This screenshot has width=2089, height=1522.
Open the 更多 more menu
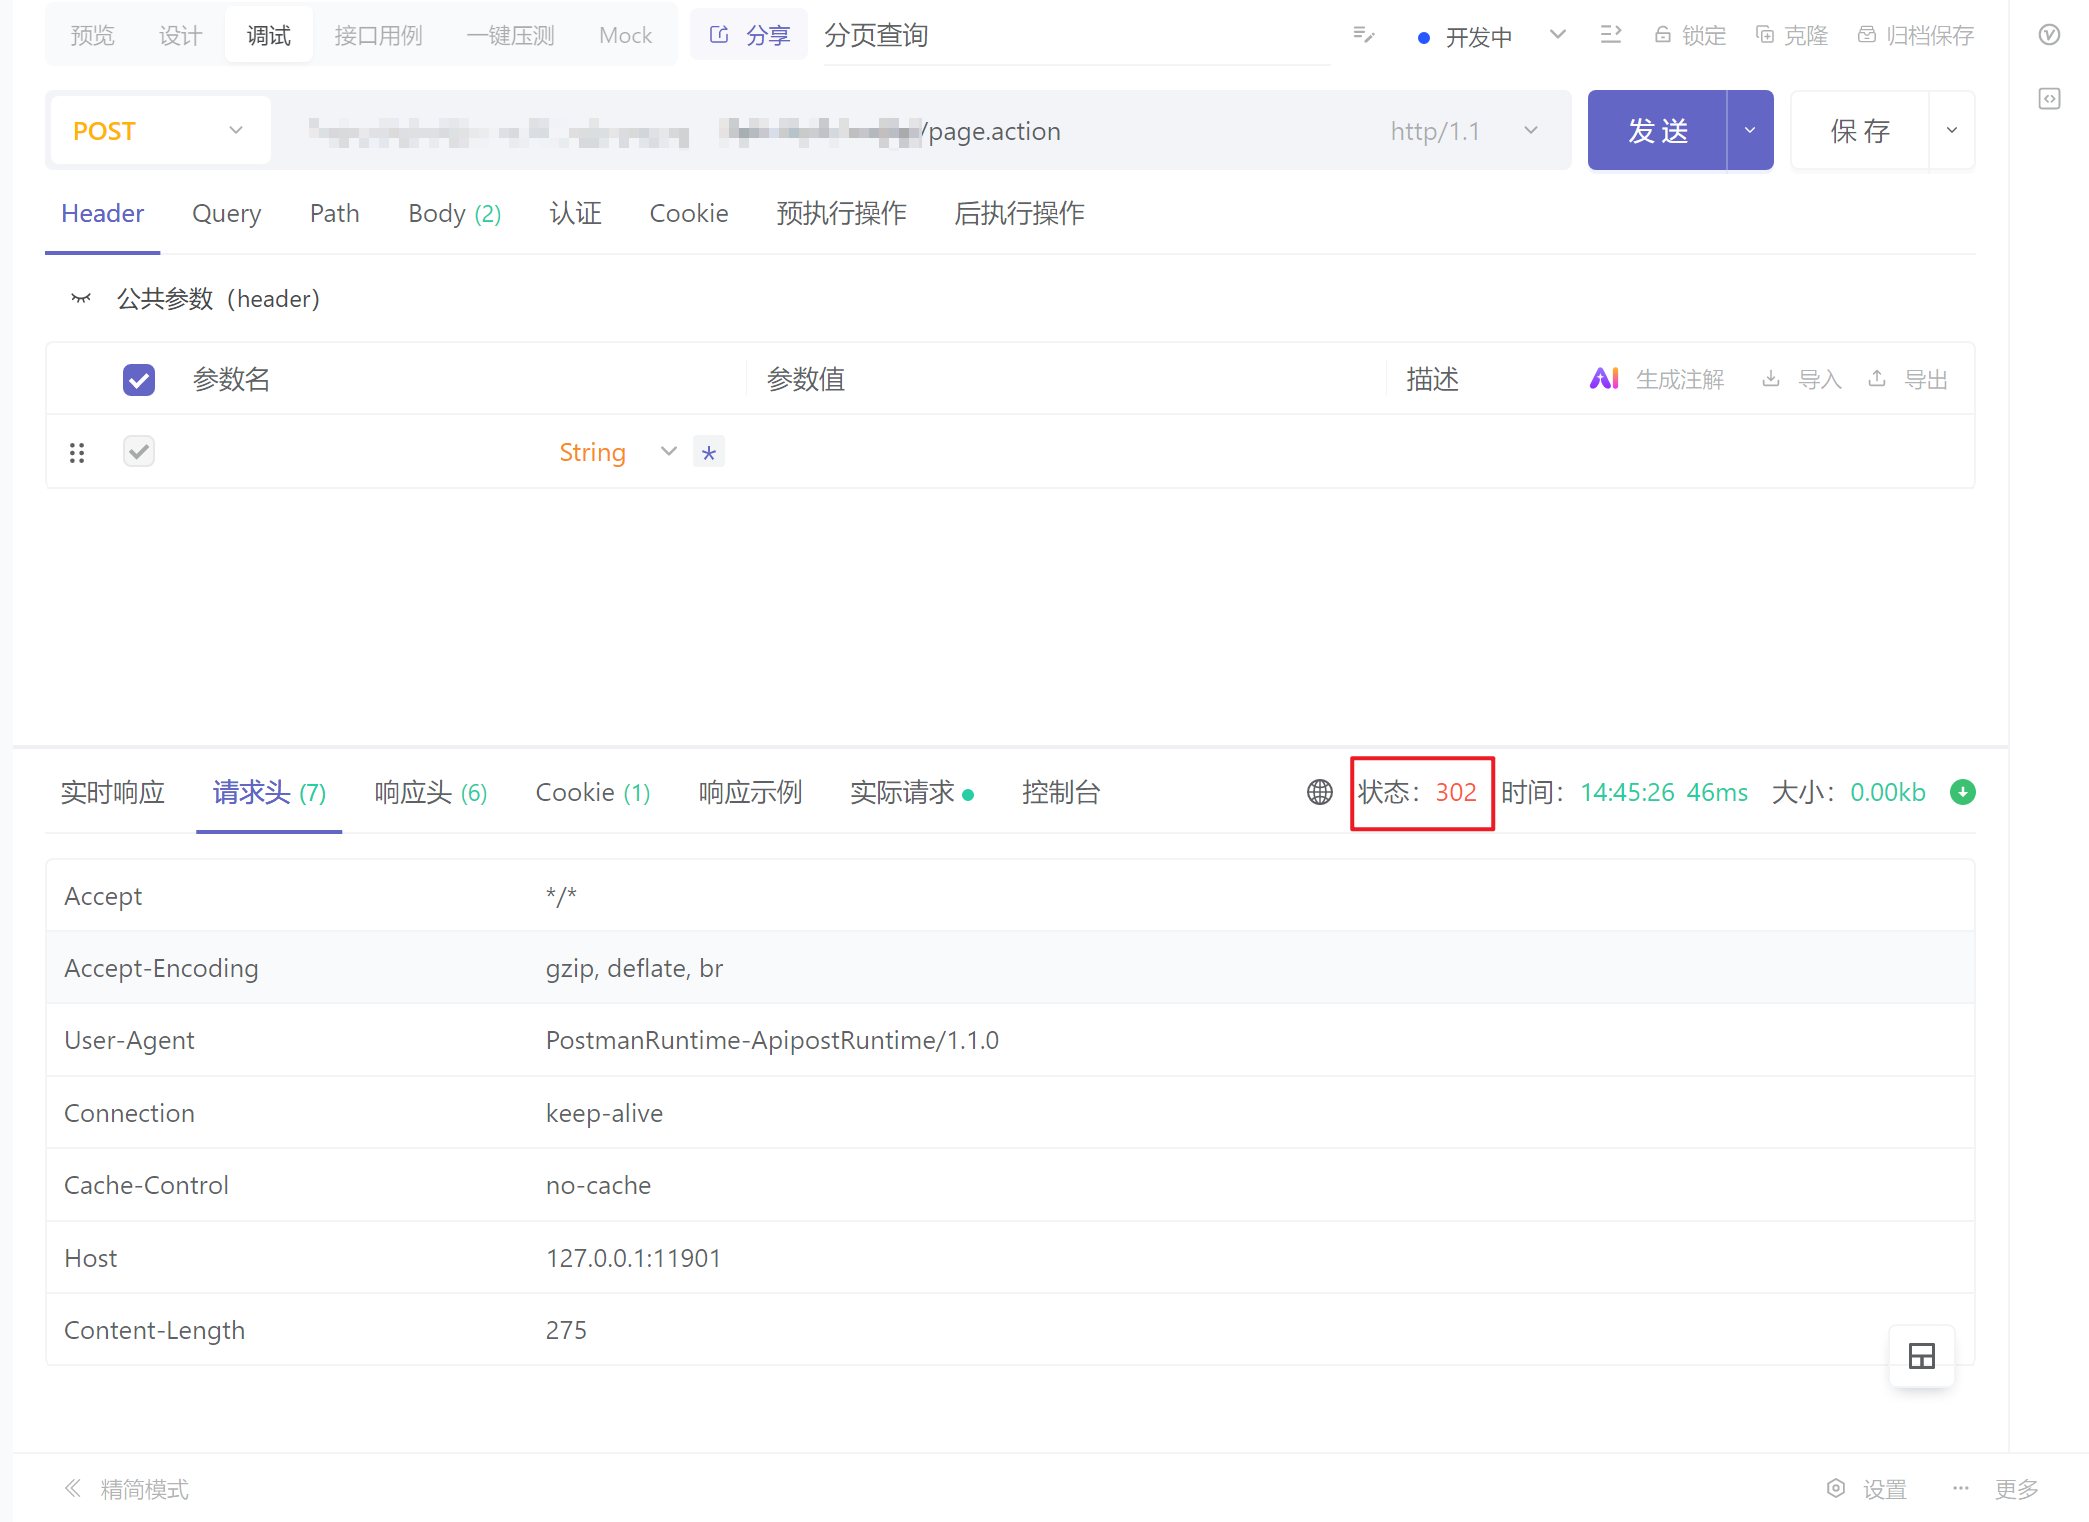1995,1489
